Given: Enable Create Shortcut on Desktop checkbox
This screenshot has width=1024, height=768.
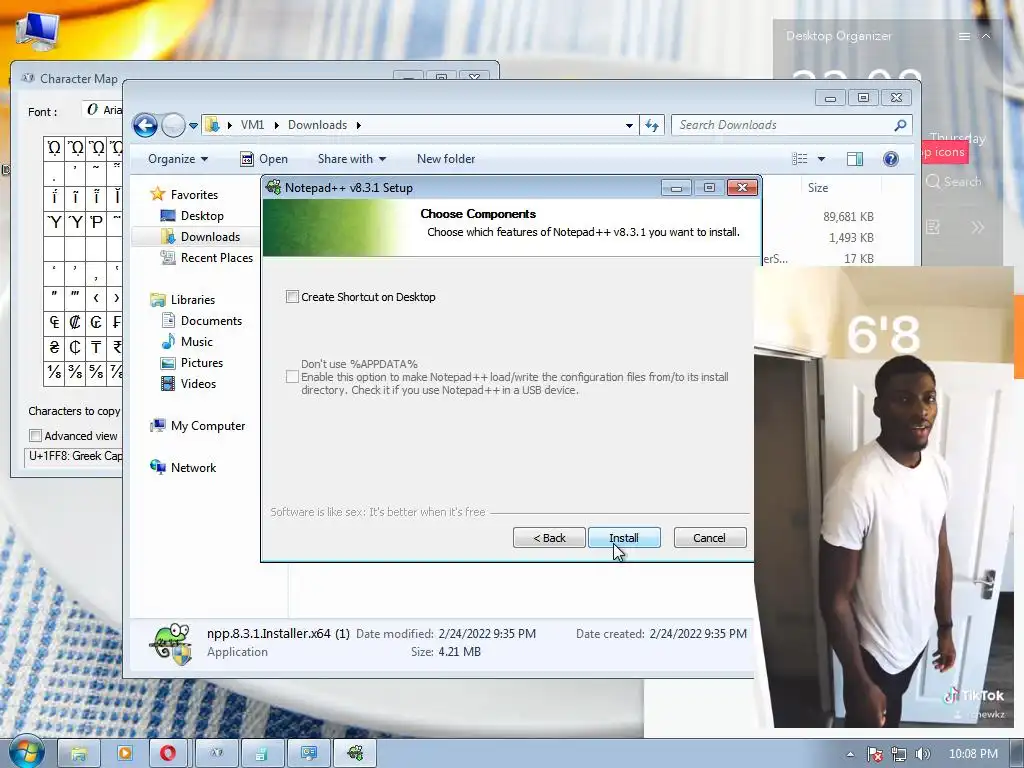Looking at the screenshot, I should click(x=293, y=297).
